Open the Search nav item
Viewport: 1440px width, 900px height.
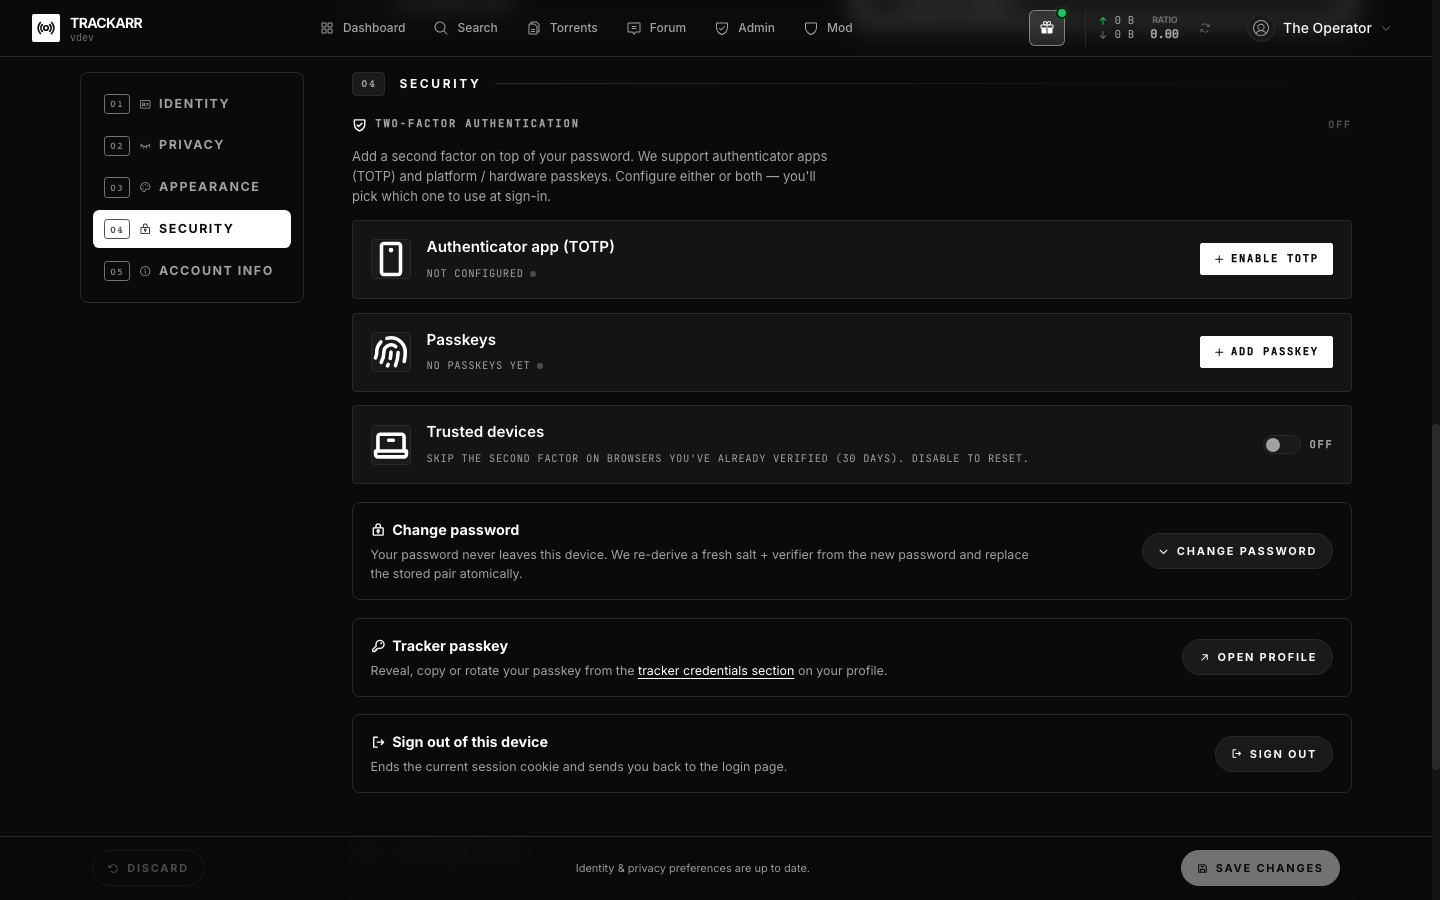point(466,28)
